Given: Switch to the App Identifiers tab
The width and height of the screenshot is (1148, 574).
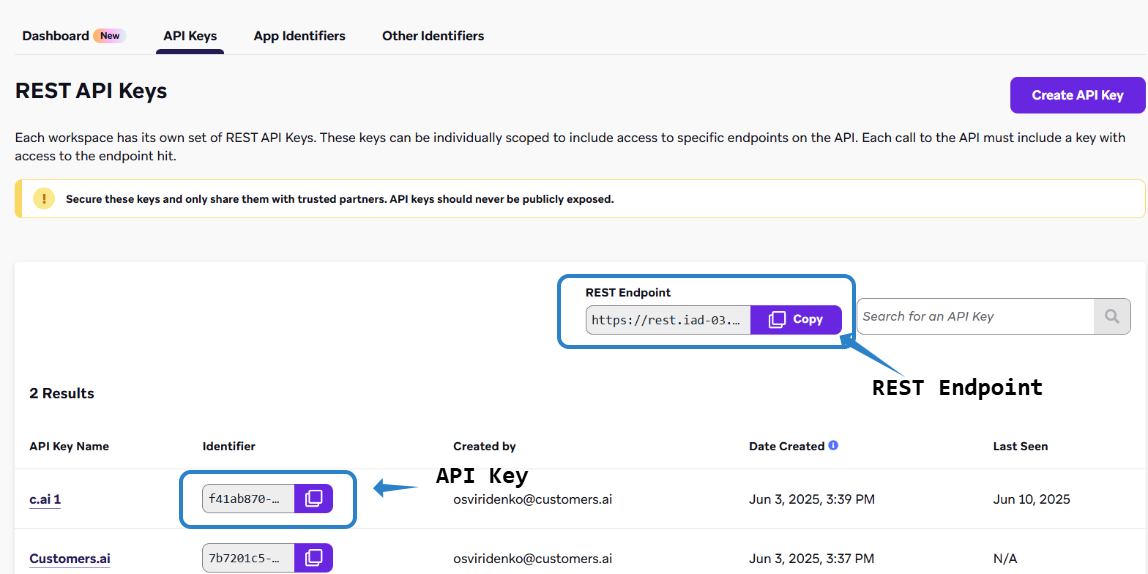Looking at the screenshot, I should click(x=299, y=35).
